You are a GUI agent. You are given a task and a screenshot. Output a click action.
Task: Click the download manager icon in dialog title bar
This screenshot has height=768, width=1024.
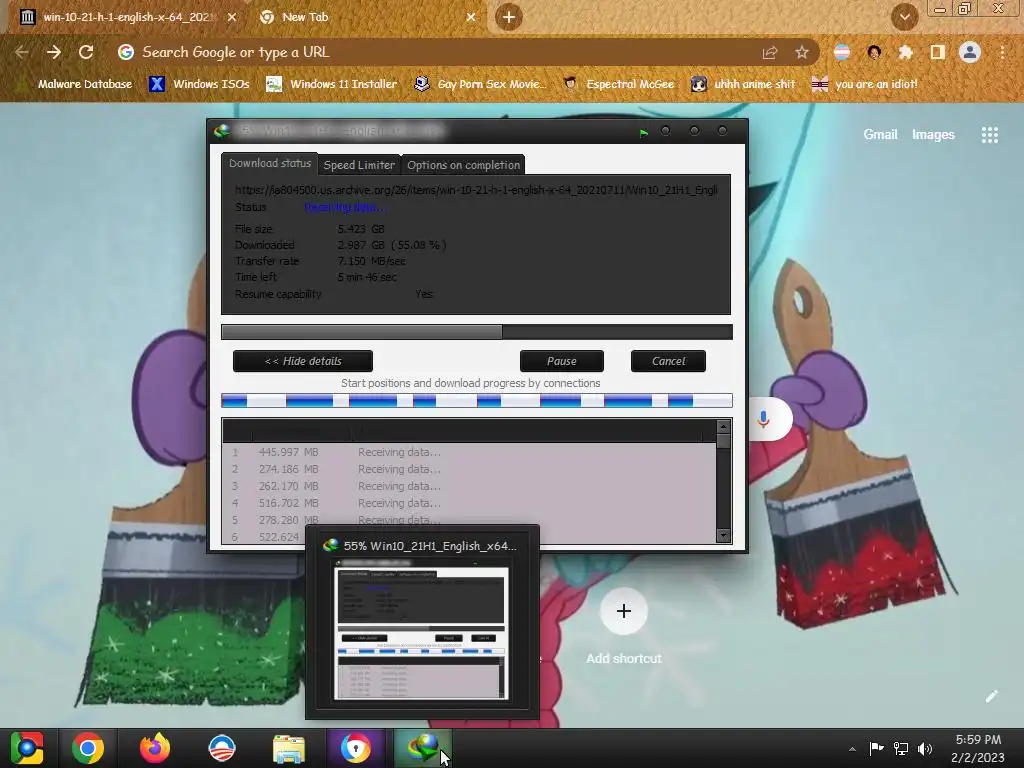pos(221,131)
